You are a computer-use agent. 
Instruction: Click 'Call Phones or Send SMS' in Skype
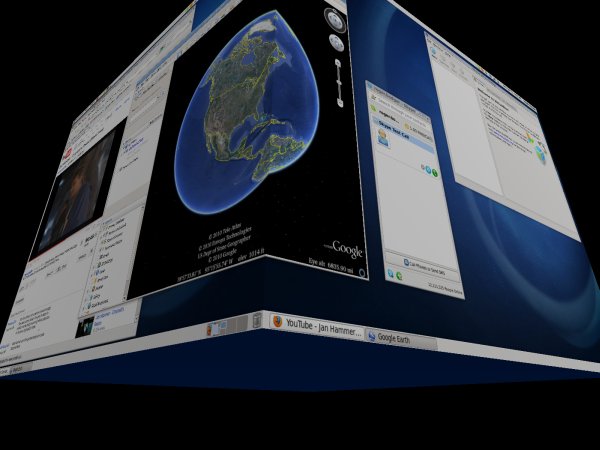pos(422,266)
